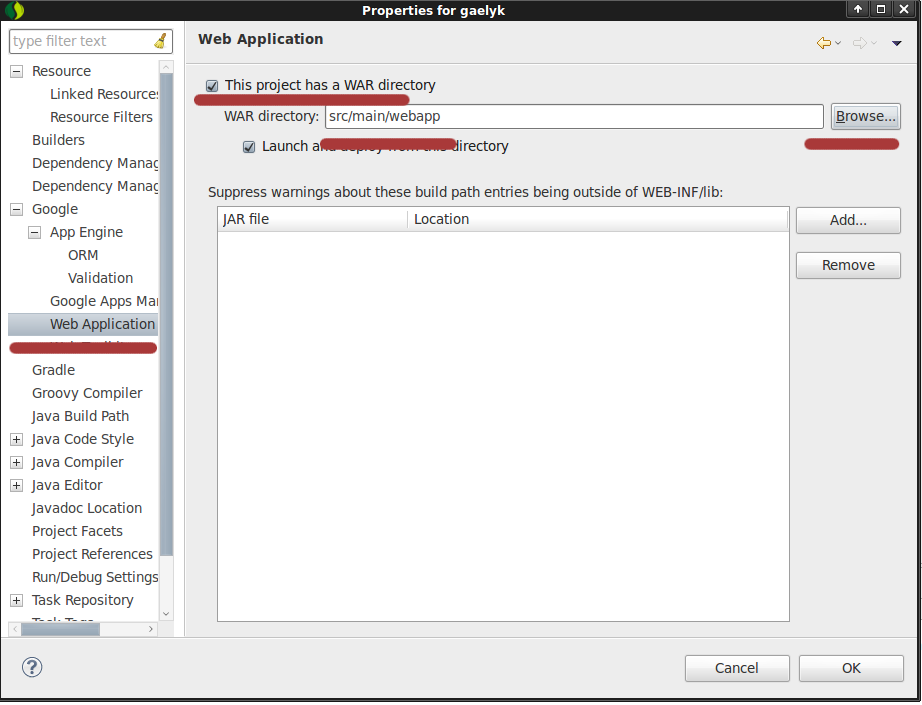Select Resource Filters item
Screen dimensions: 922x705
point(101,117)
